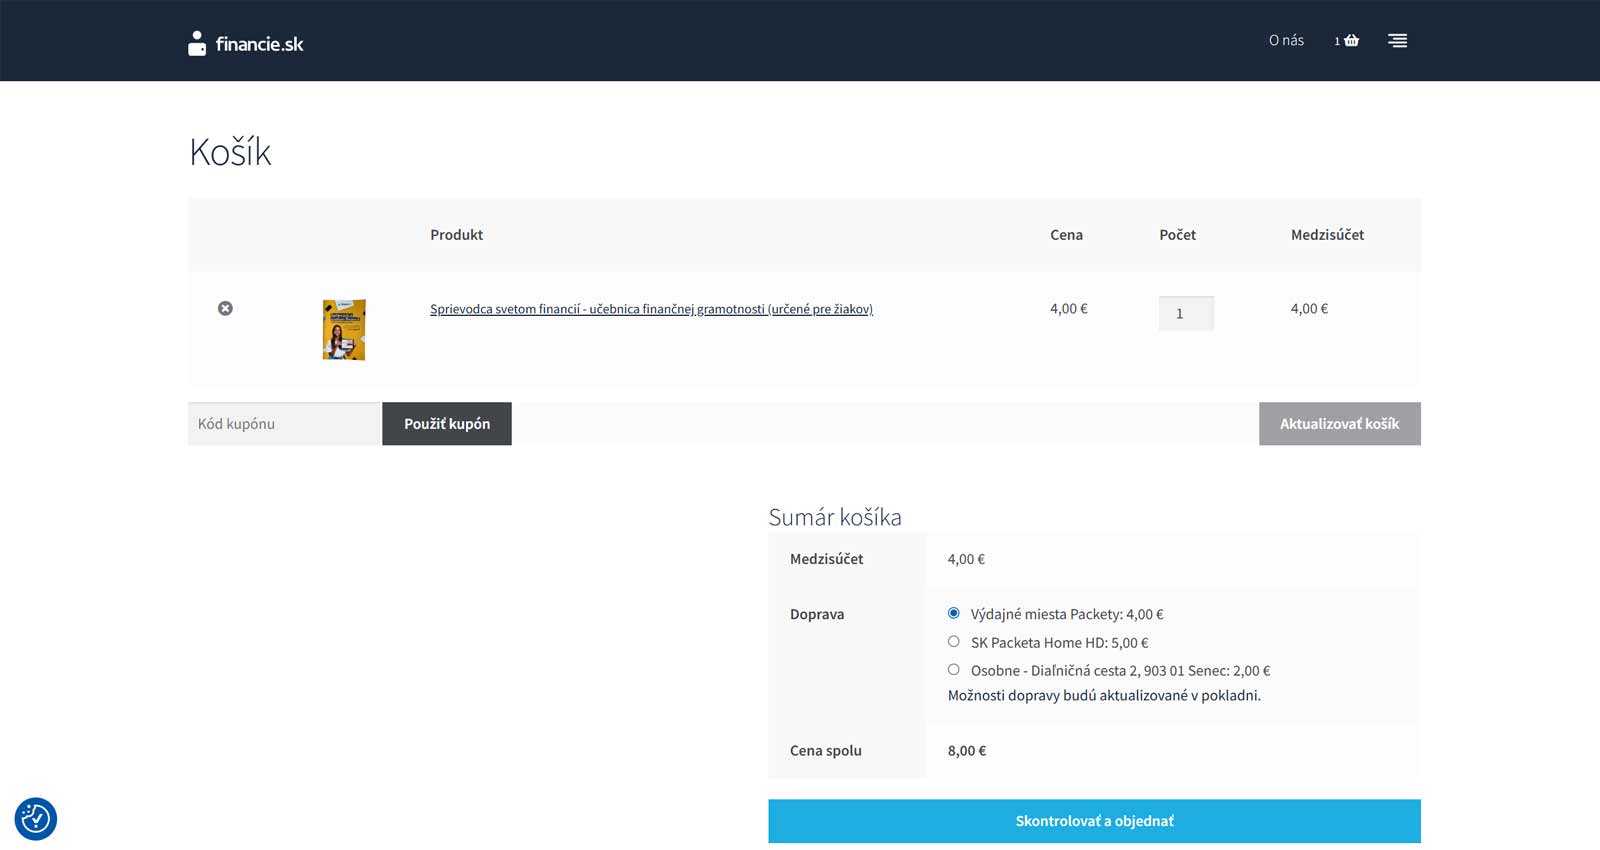The height and width of the screenshot is (850, 1600).
Task: Click the financie.sk logo
Action: coord(246,43)
